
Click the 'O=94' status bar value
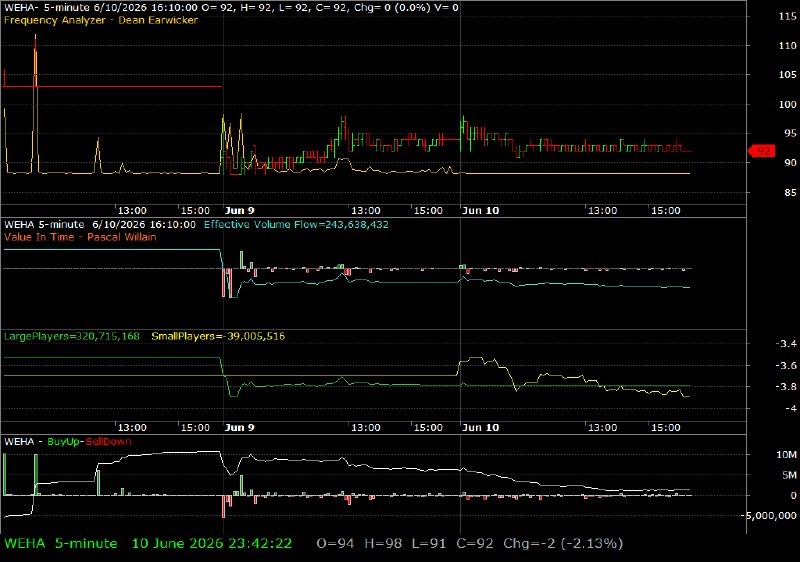point(335,544)
